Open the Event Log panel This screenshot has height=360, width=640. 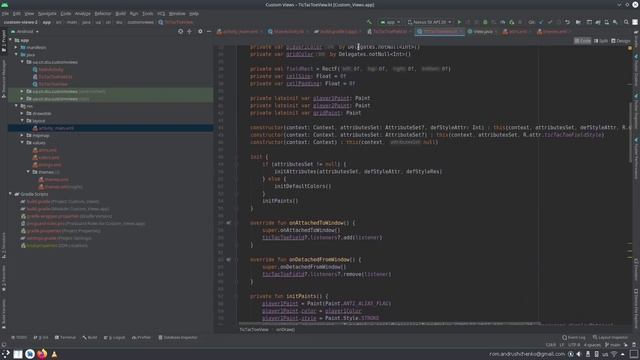tap(574, 338)
